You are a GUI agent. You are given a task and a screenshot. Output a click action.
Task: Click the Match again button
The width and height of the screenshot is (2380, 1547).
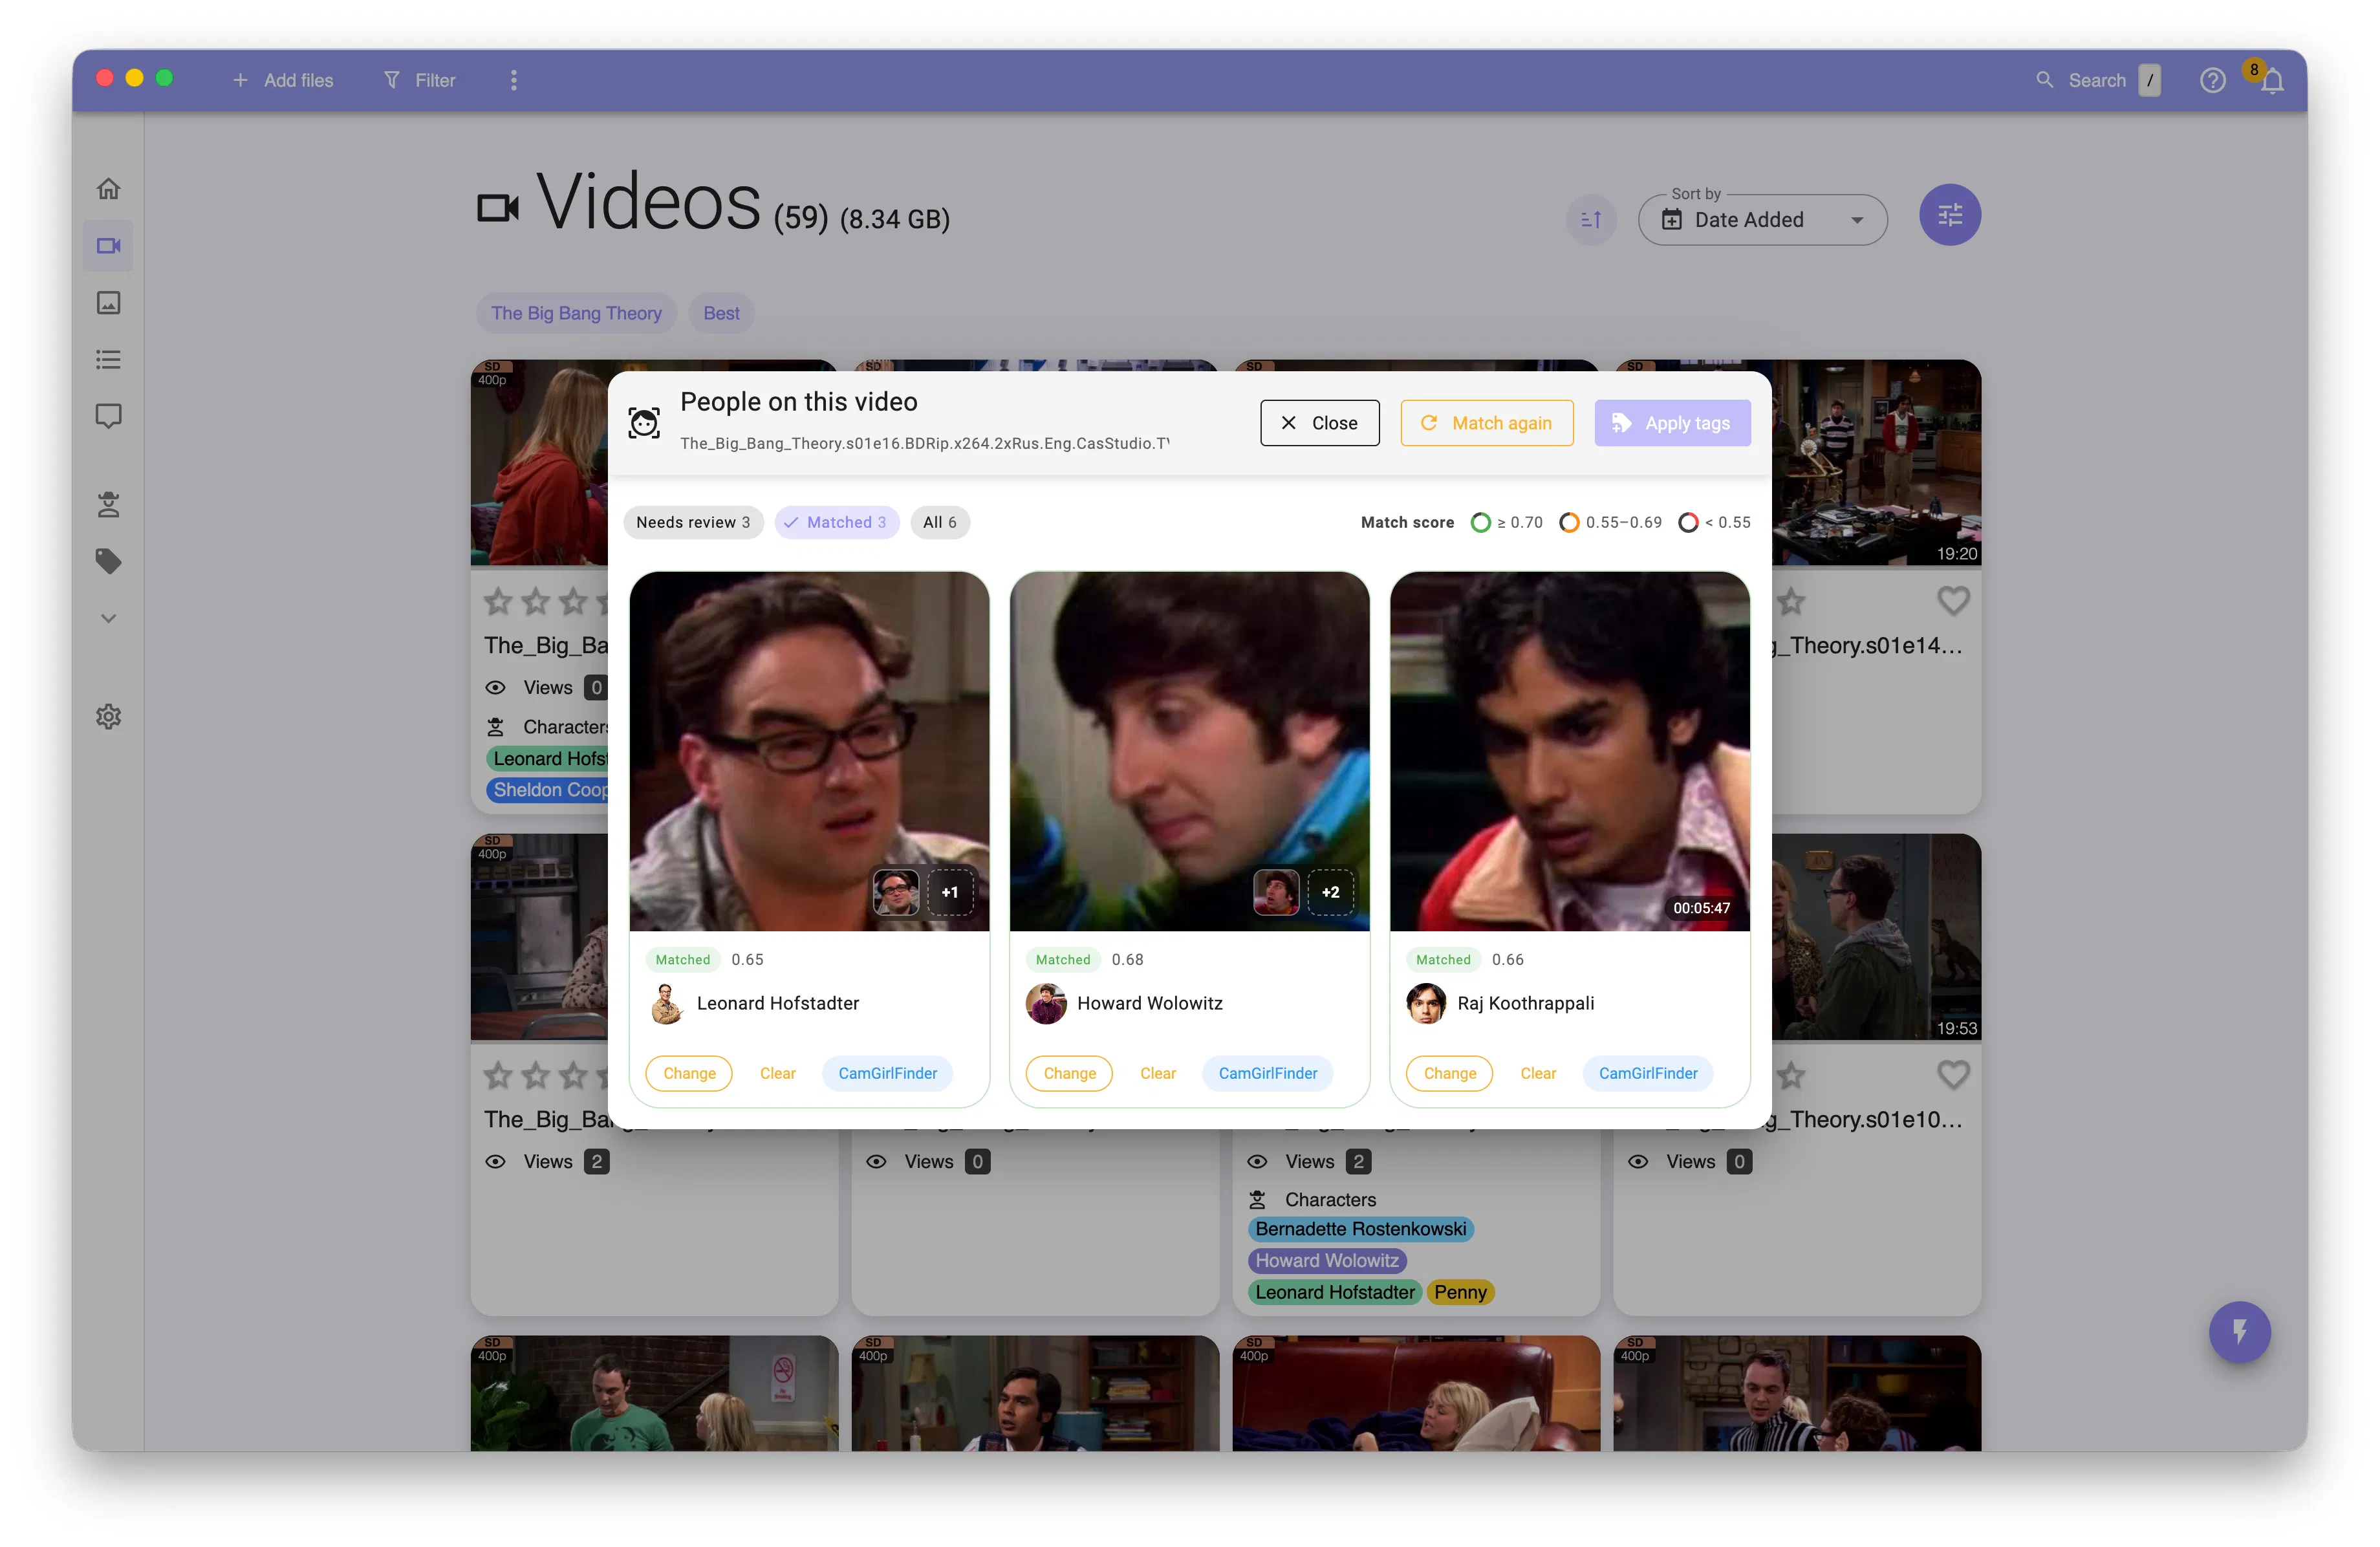[1486, 422]
